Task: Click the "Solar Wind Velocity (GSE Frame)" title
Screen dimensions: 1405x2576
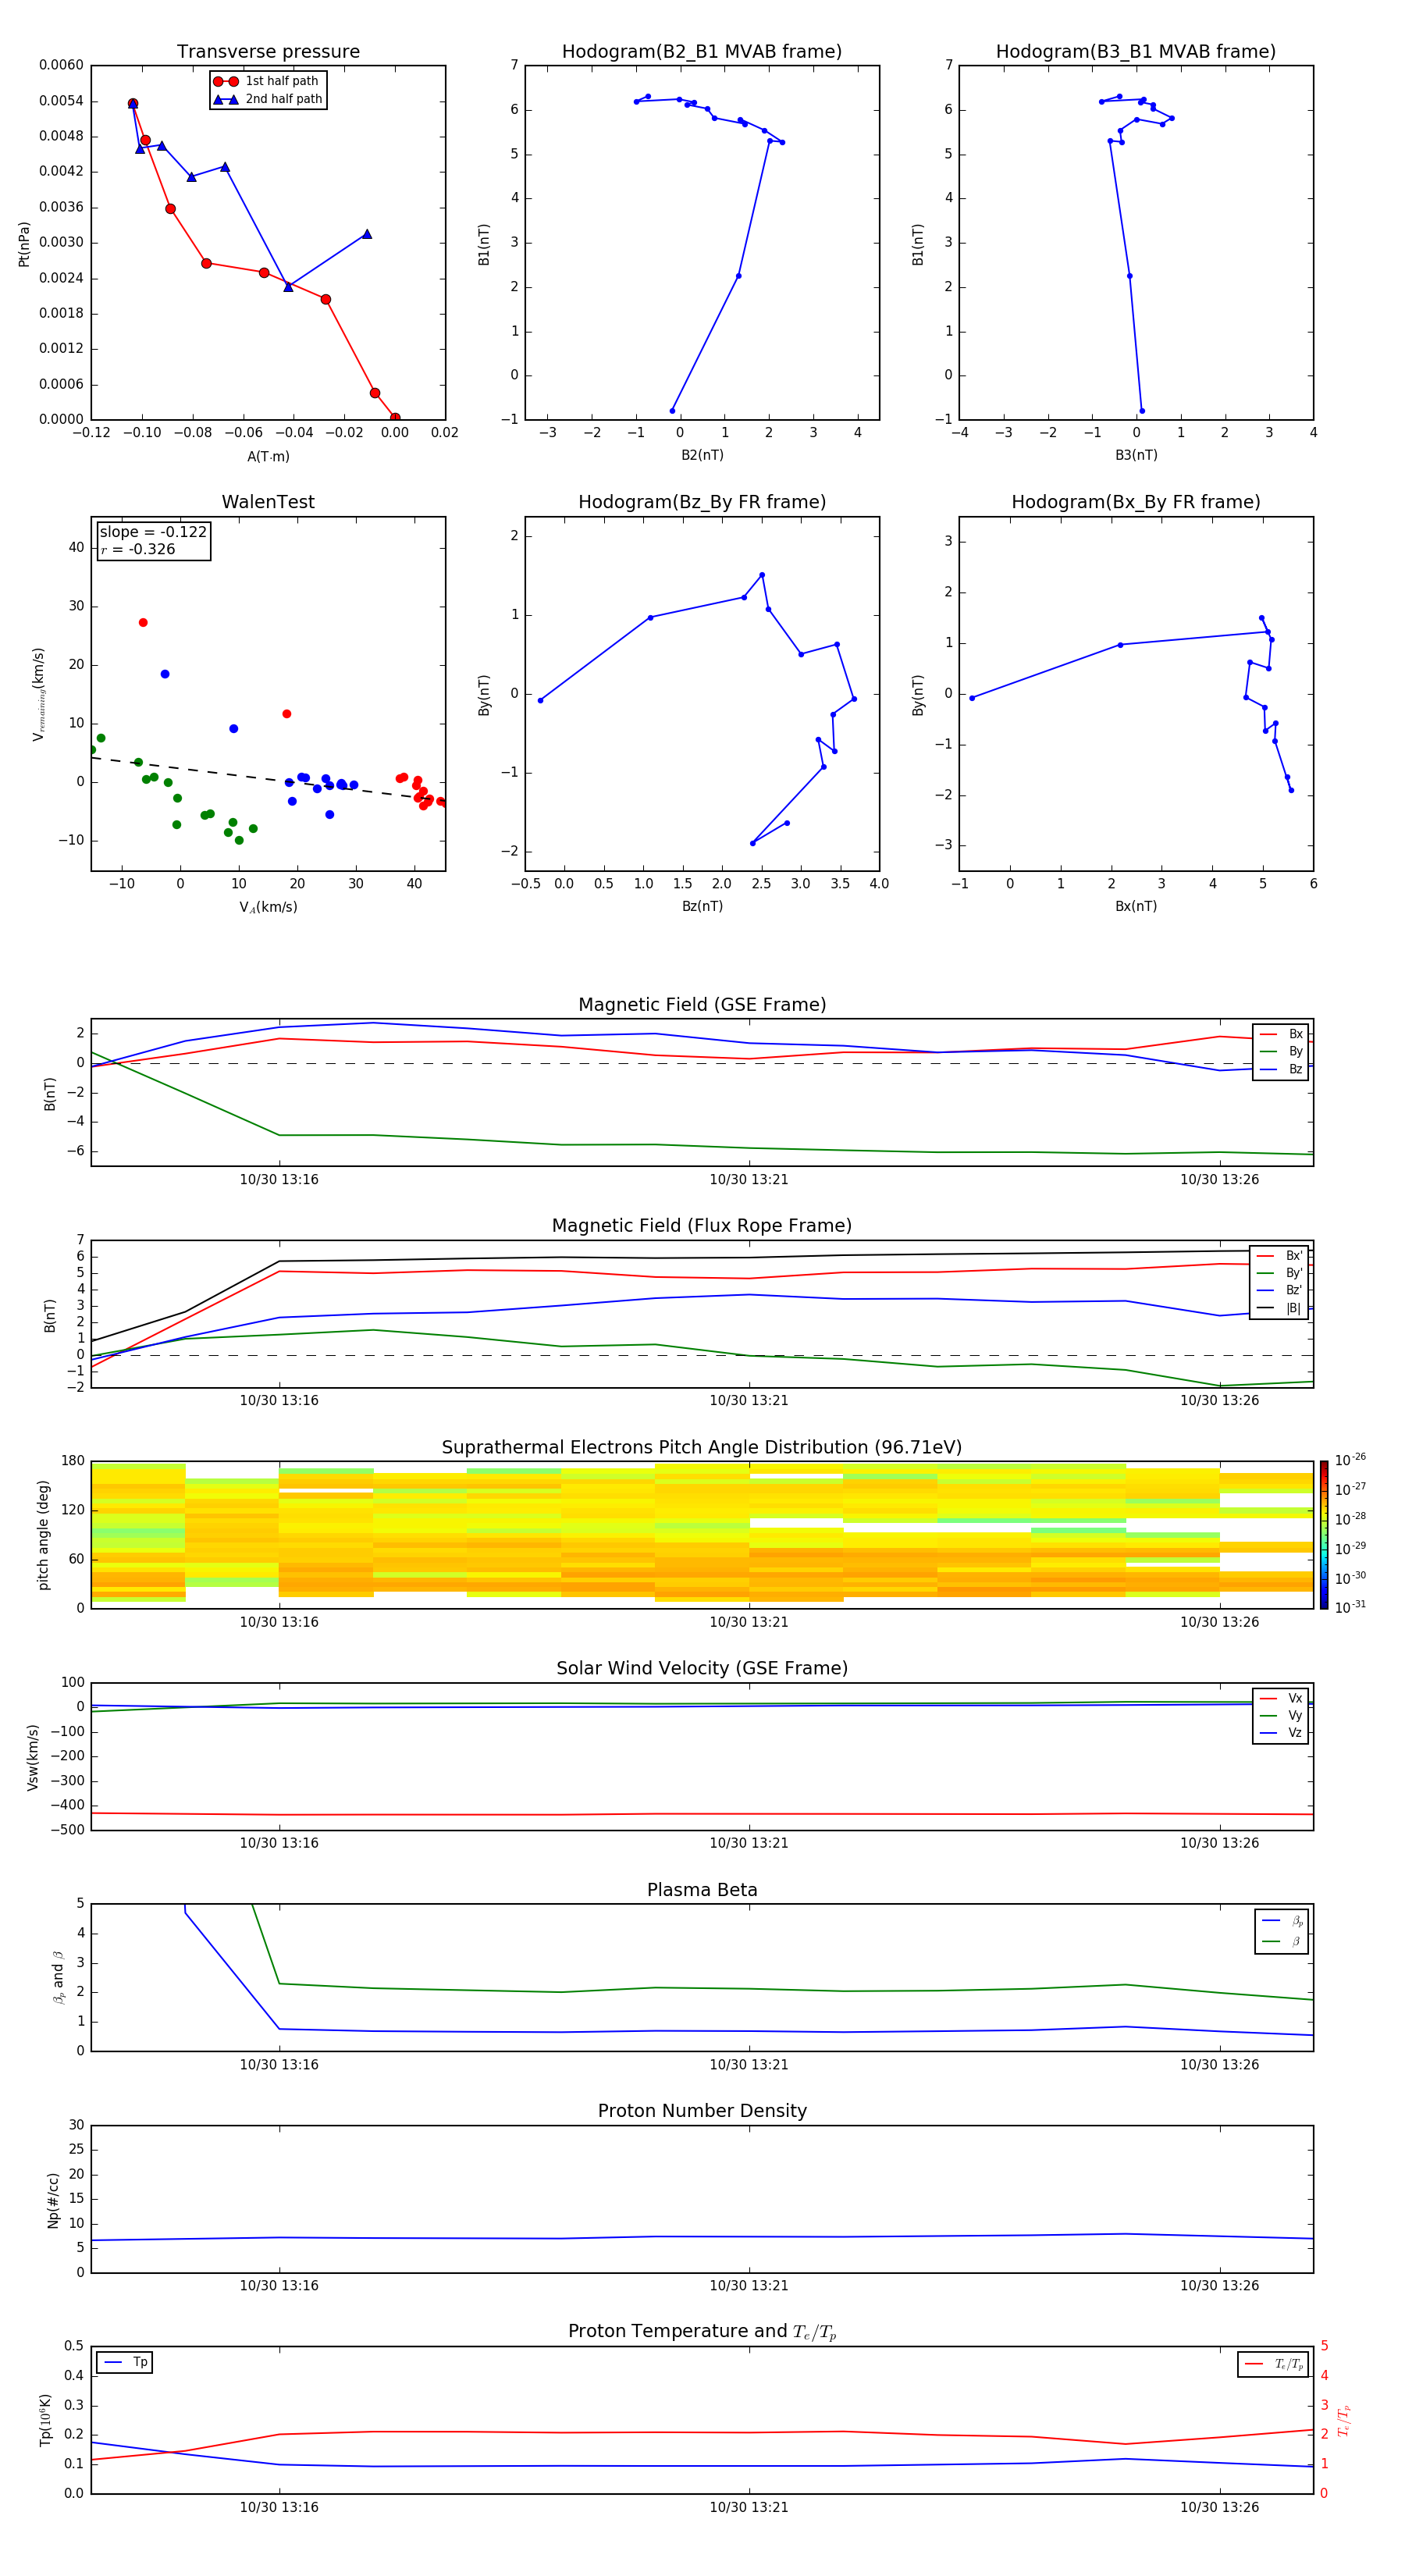Action: (702, 1669)
